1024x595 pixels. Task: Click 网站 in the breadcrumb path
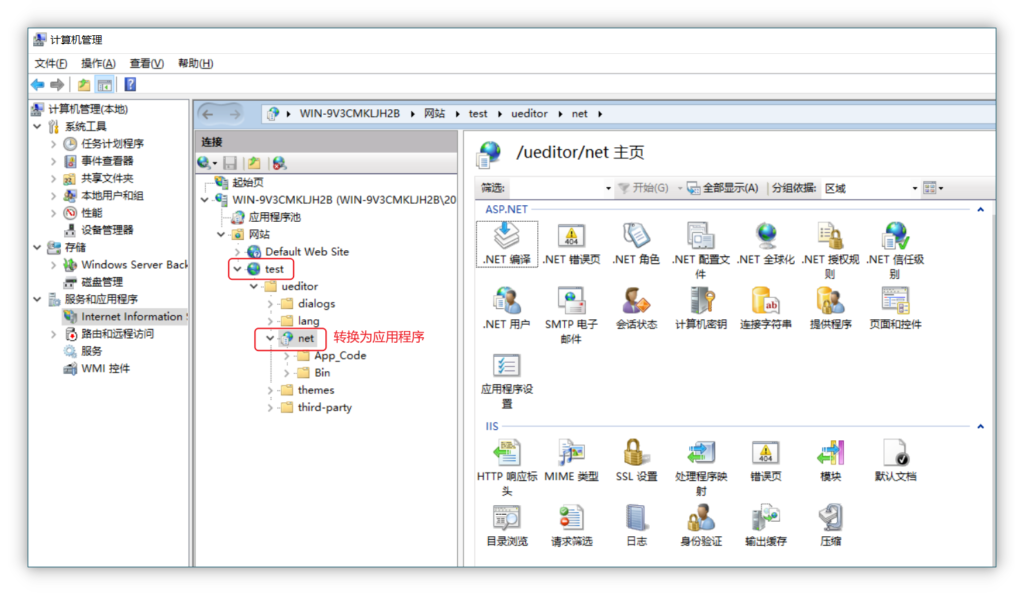point(434,114)
